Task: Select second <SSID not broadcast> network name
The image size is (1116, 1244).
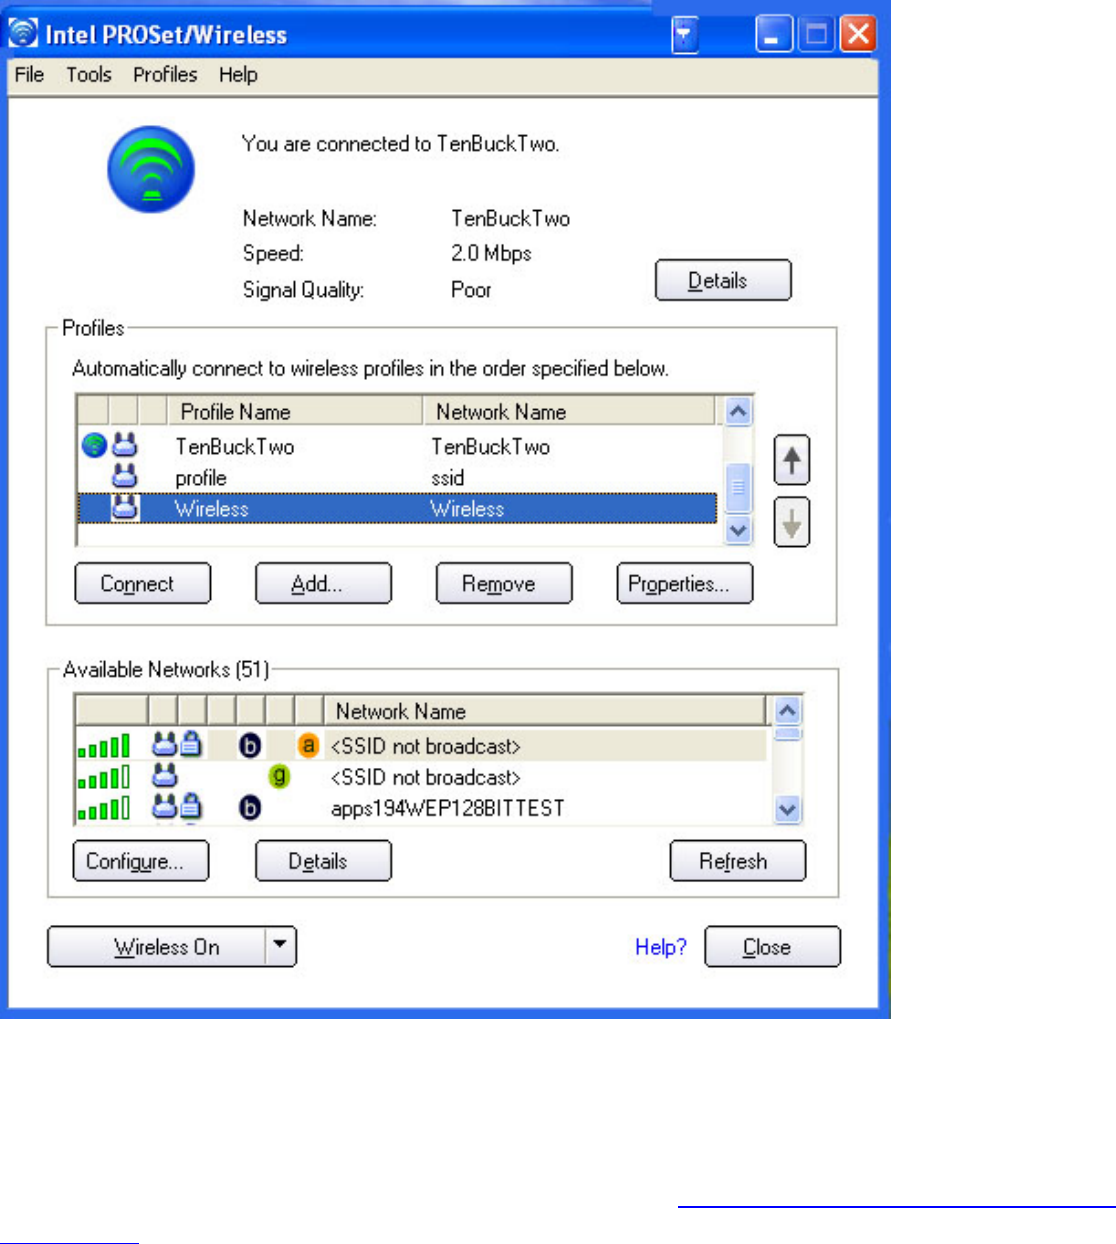Action: (x=426, y=777)
